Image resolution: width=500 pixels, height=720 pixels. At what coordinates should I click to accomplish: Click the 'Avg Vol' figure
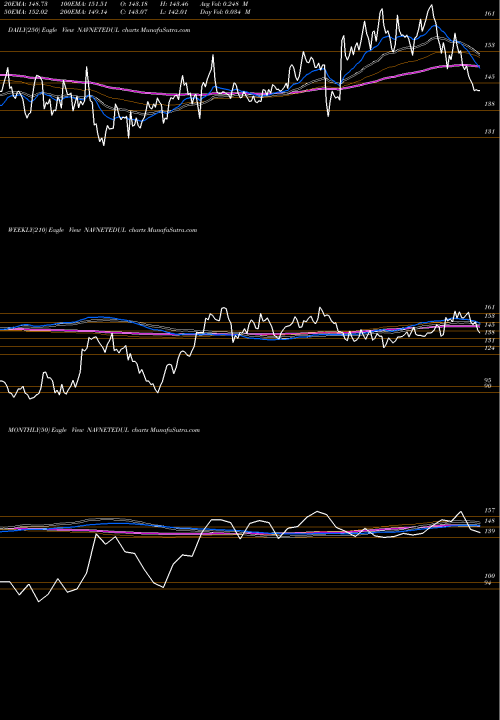click(x=225, y=4)
